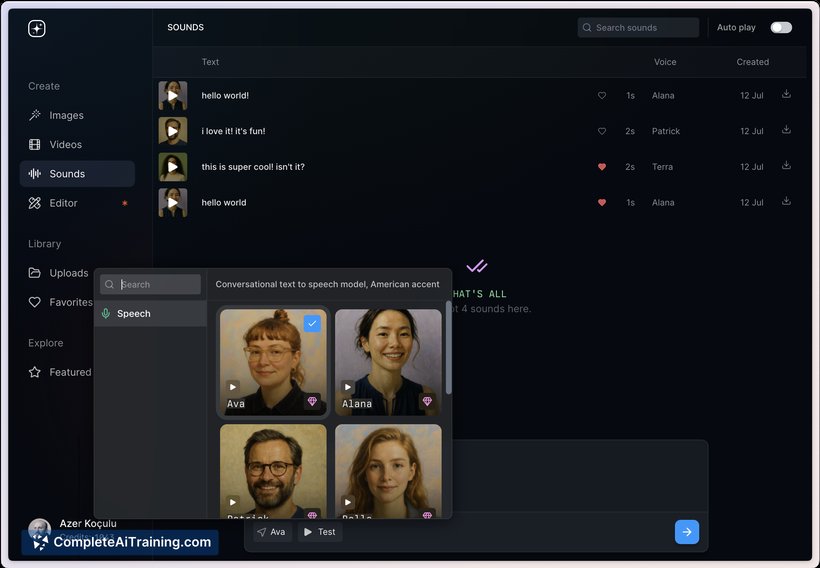Click the 'this is super cool! isn't it?' text
The image size is (820, 568).
pyautogui.click(x=253, y=167)
